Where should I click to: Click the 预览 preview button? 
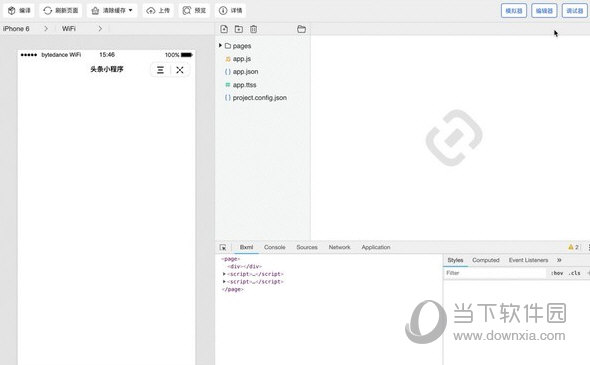(x=194, y=11)
